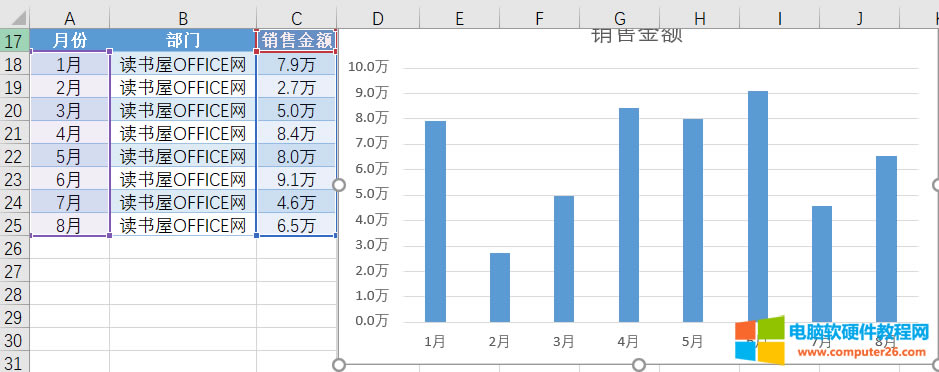Image resolution: width=939 pixels, height=372 pixels.
Task: Click chart's bottom-left corner handle
Action: 338,365
